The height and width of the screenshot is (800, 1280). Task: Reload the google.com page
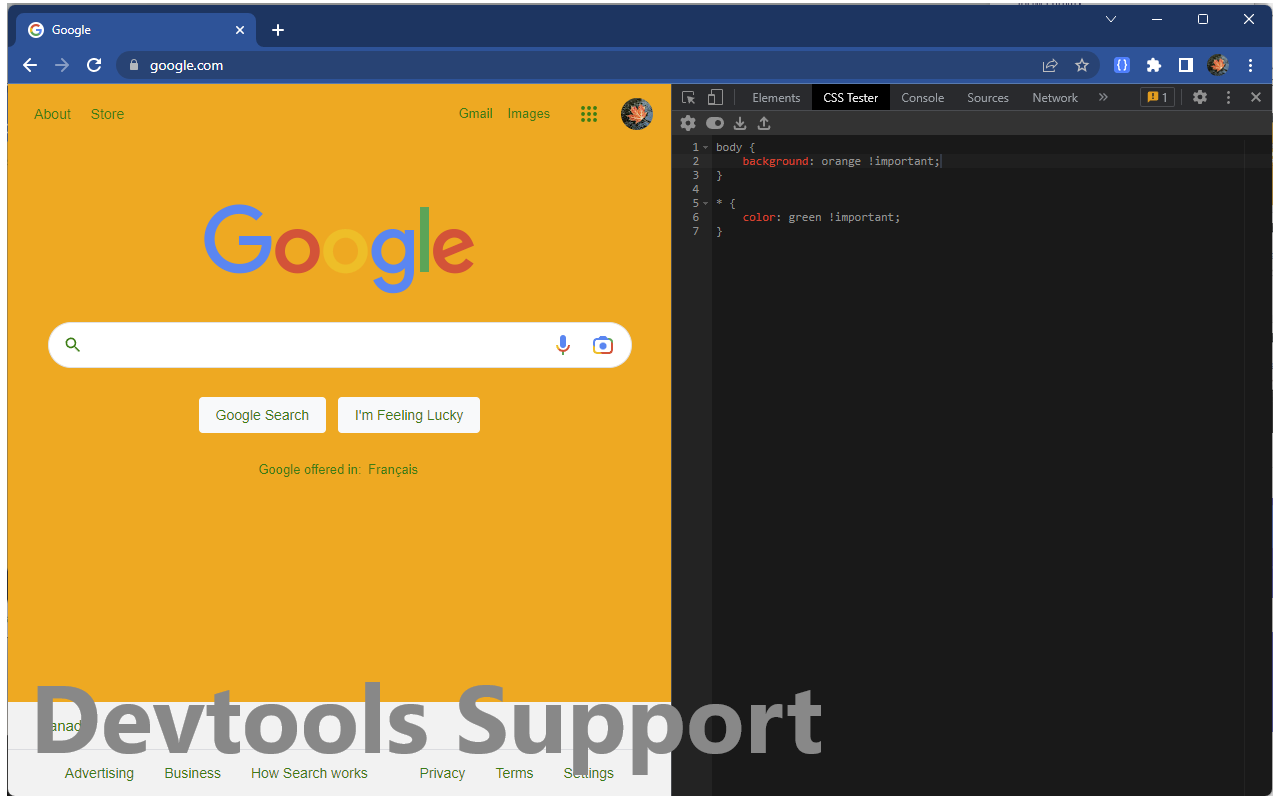click(x=94, y=65)
